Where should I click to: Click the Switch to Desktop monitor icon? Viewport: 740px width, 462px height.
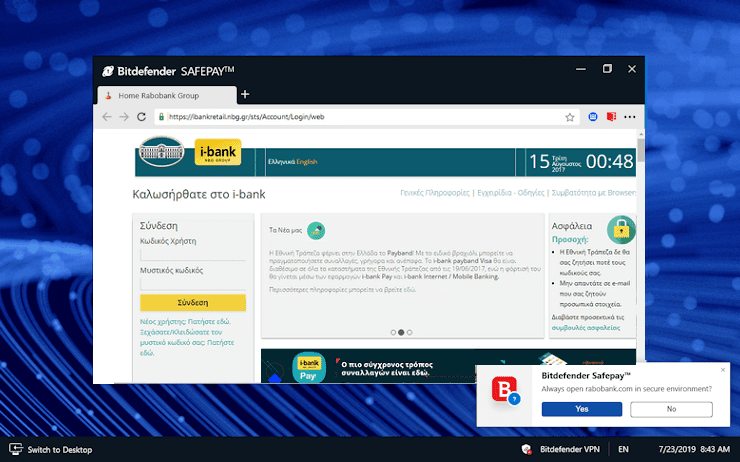(16, 449)
